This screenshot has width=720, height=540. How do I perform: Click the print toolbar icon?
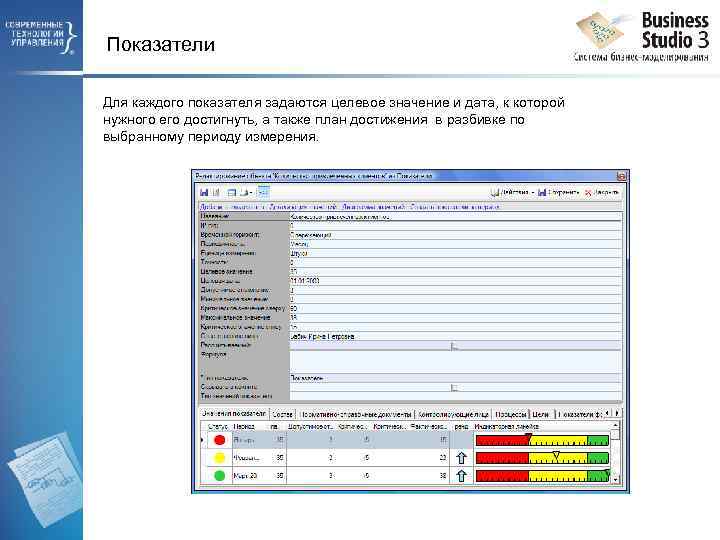click(244, 192)
